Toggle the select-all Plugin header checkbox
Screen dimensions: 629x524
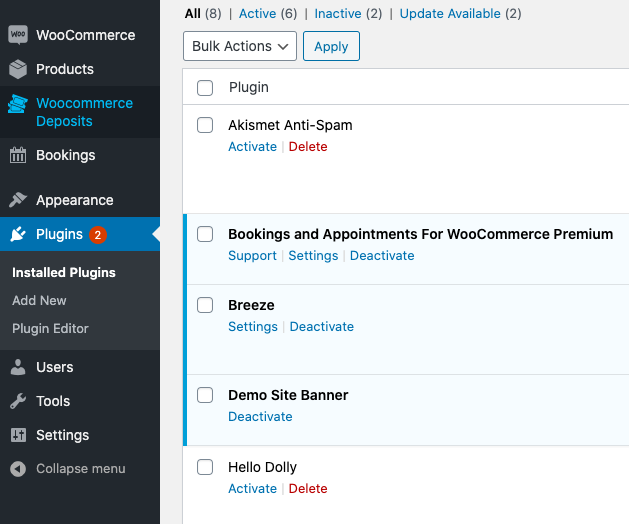[205, 88]
